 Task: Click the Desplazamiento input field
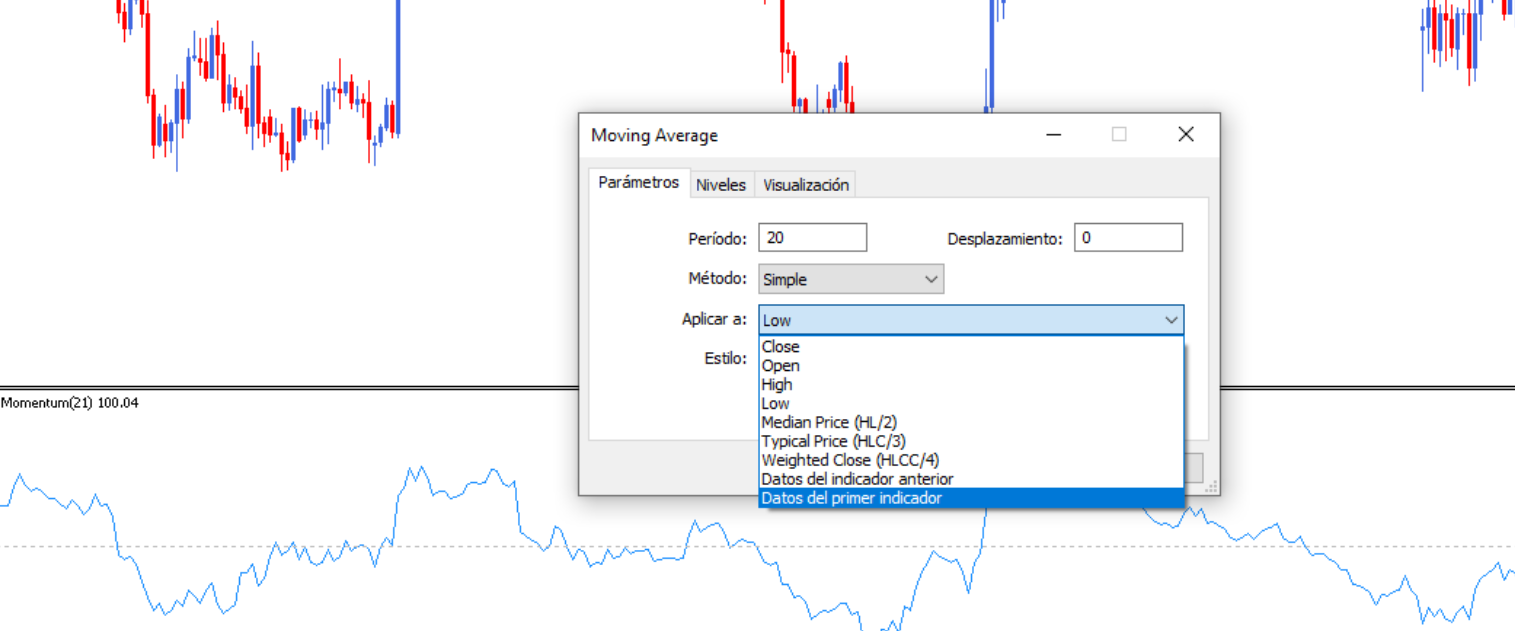pos(1128,238)
